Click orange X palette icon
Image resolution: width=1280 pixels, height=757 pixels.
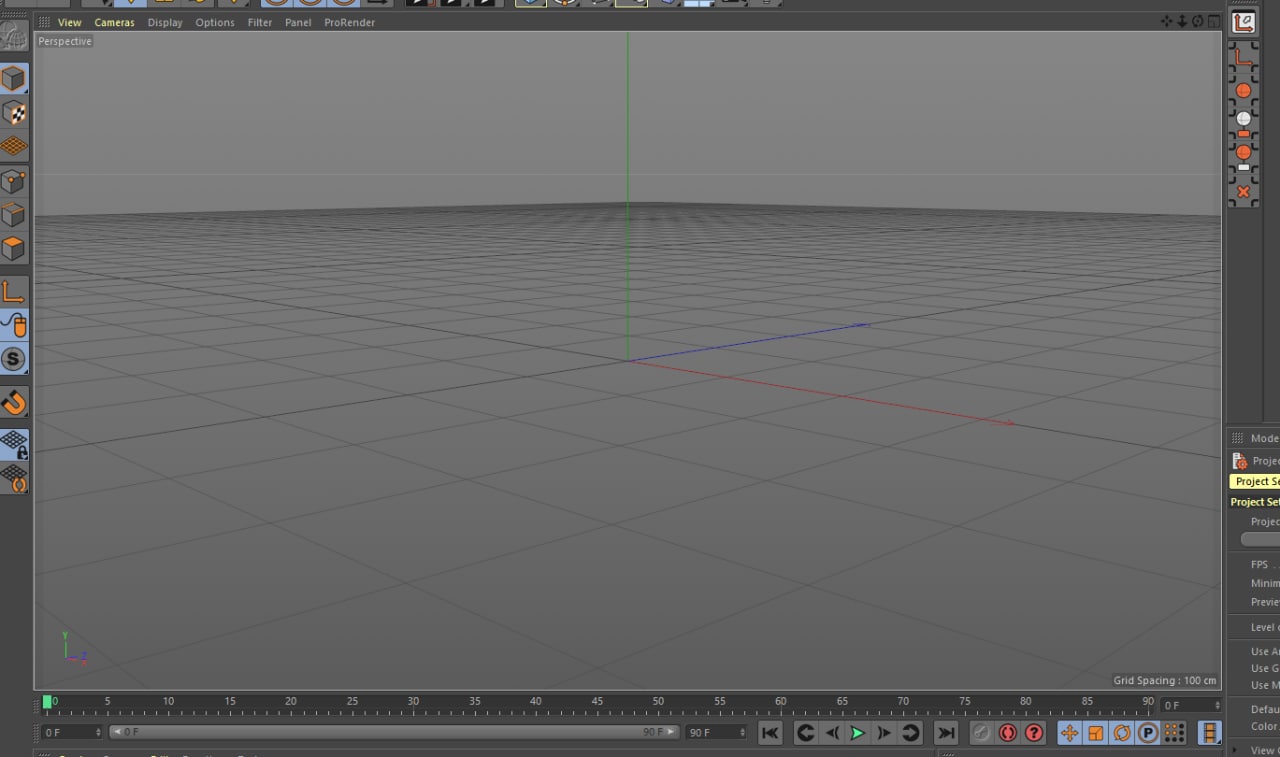click(x=1243, y=191)
